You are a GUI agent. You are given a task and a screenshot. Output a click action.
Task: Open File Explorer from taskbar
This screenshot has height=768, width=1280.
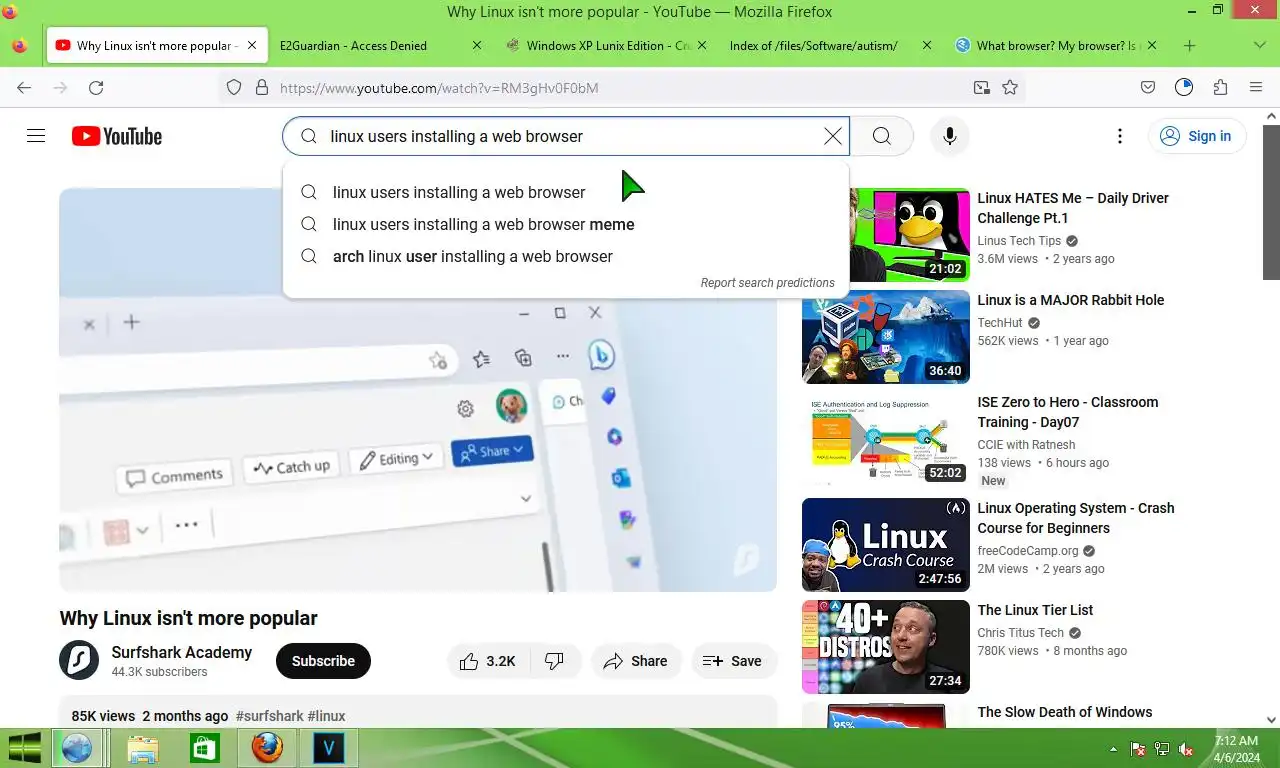pos(142,748)
